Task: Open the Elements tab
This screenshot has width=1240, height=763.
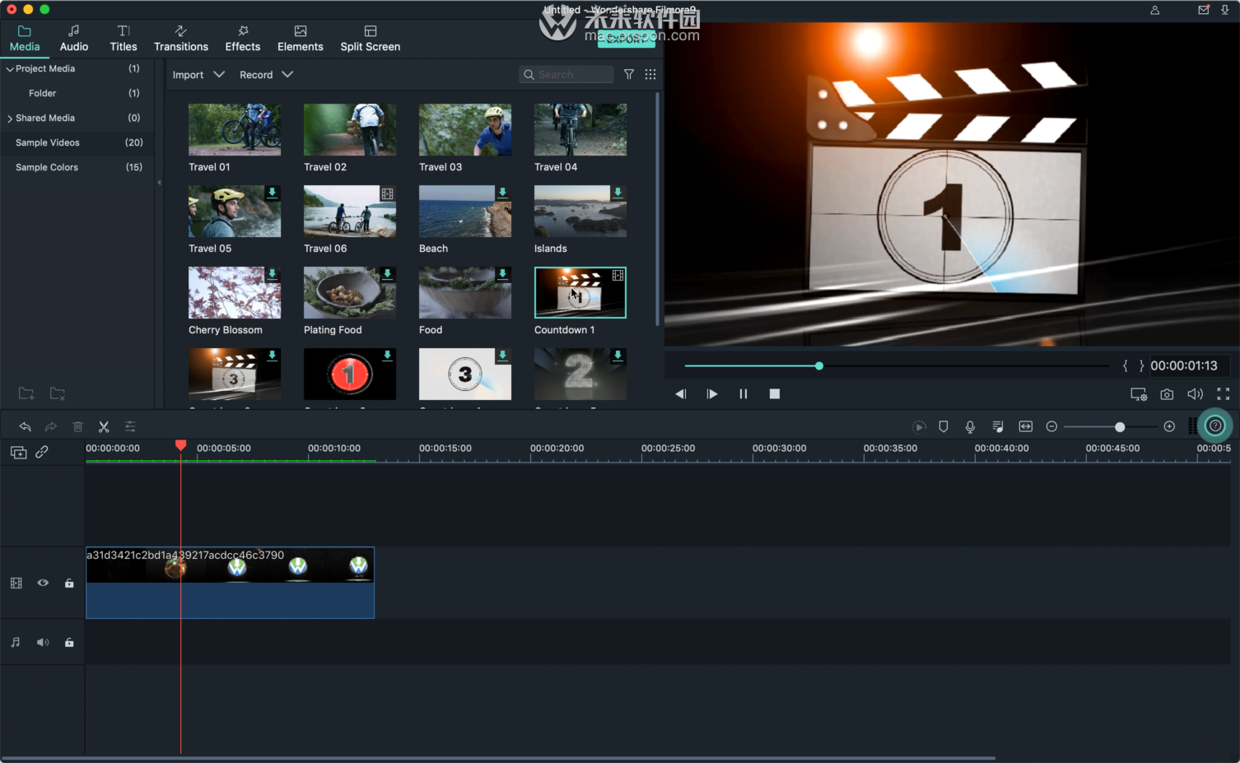Action: [x=300, y=39]
